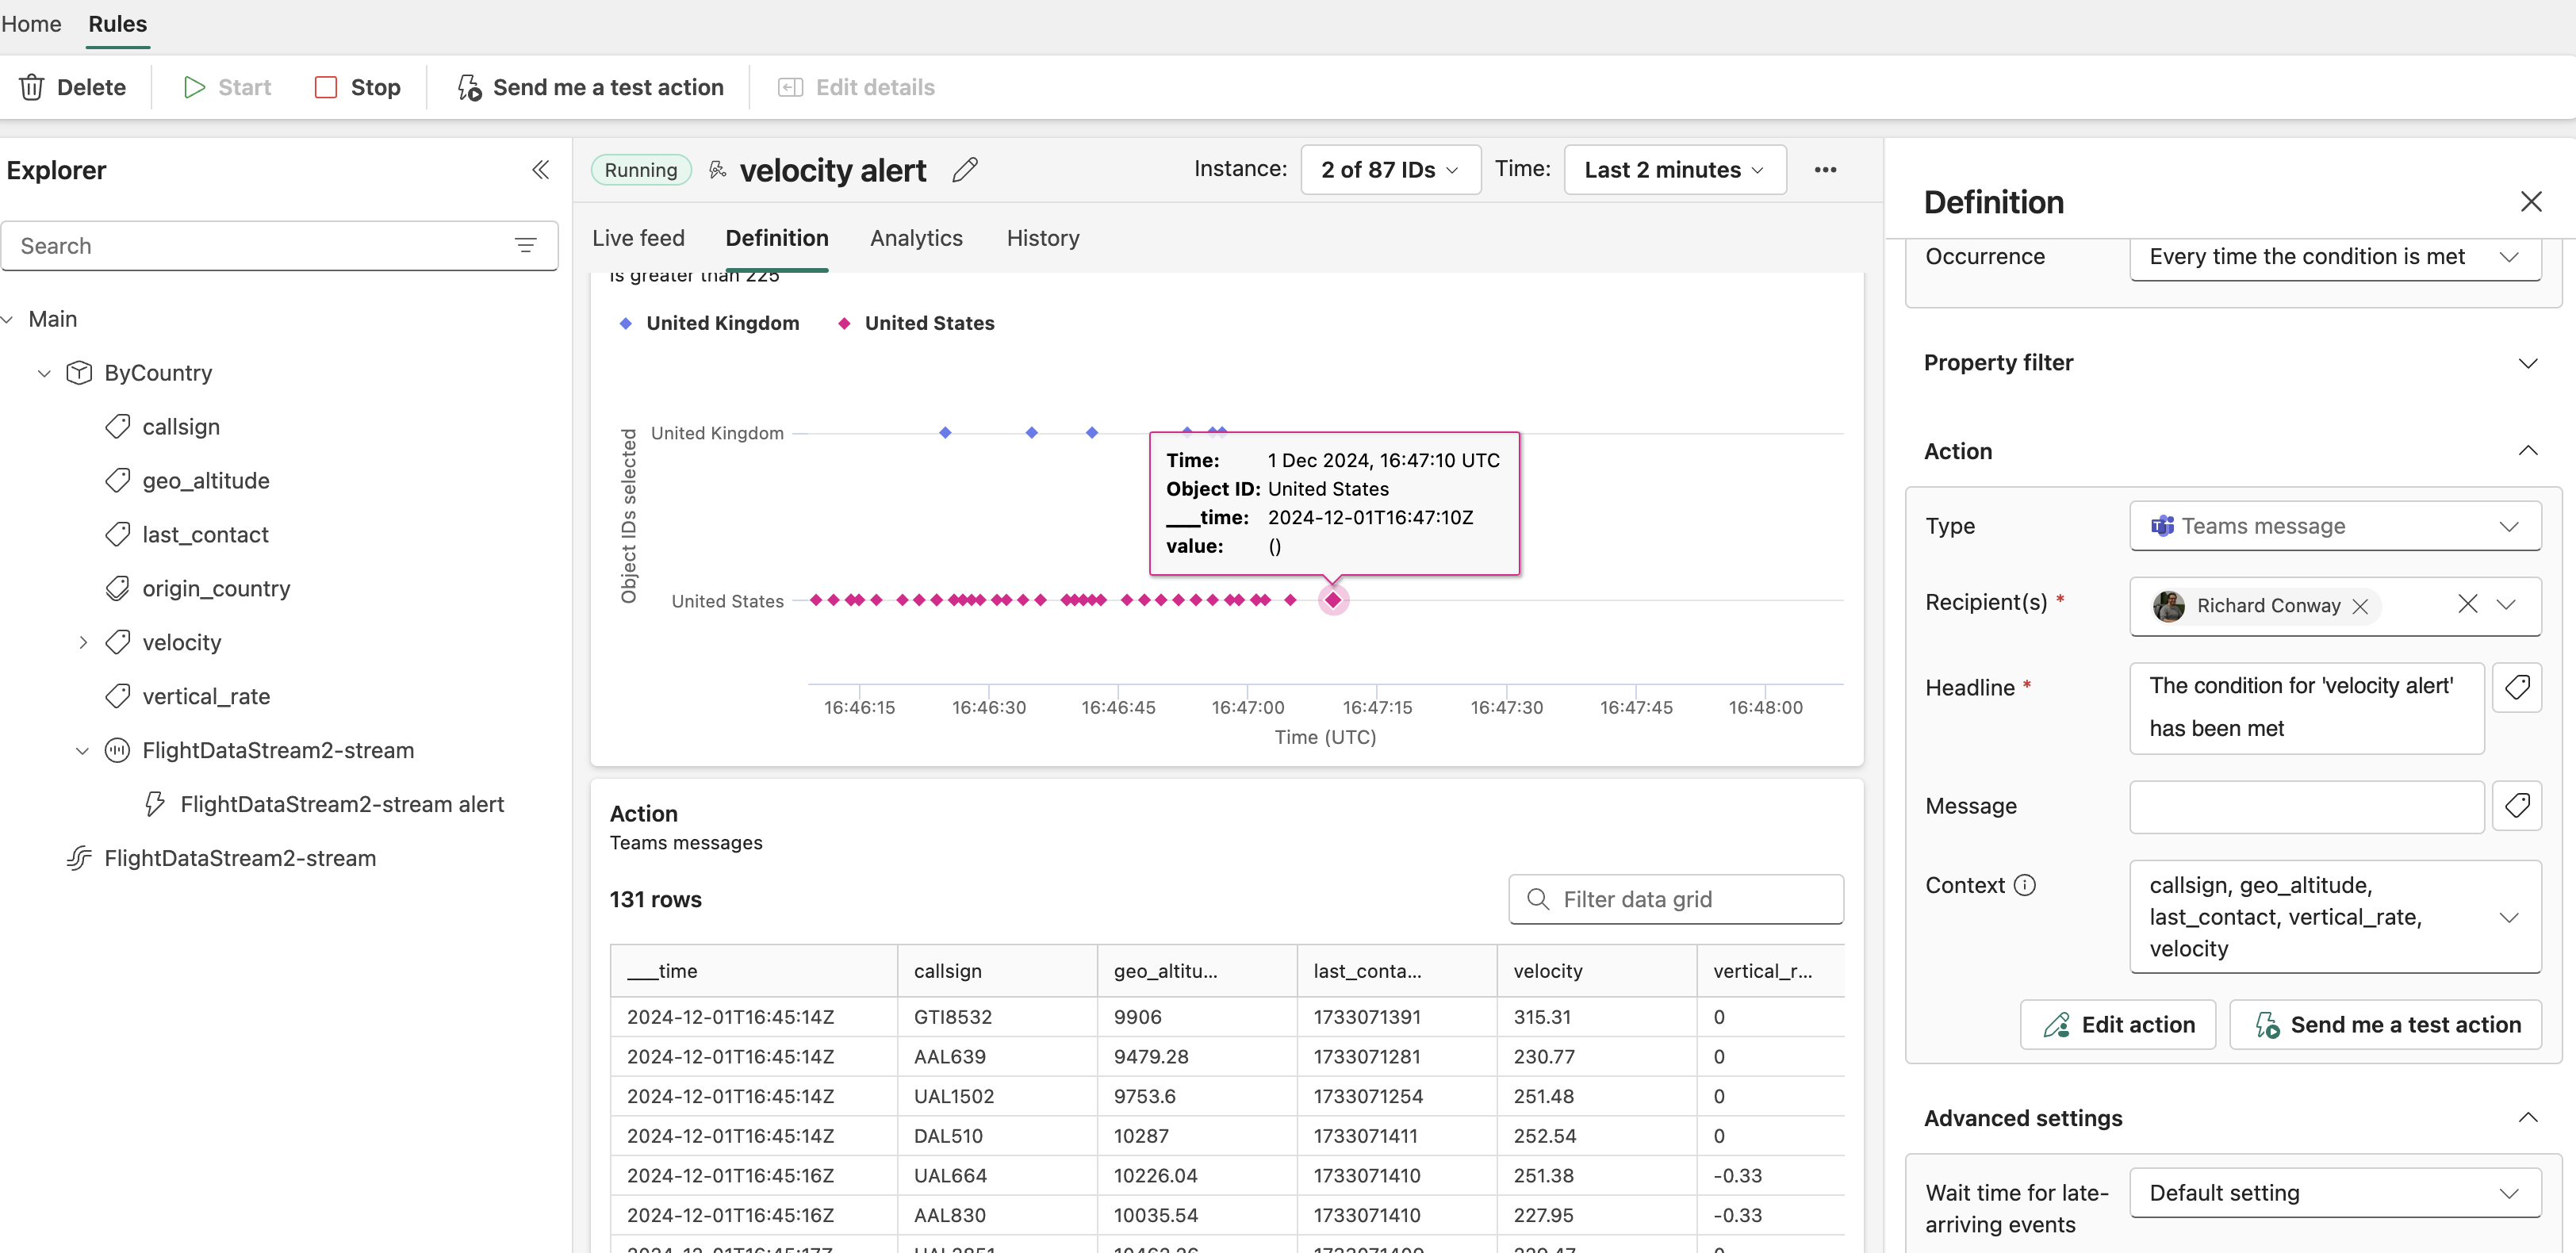Collapse the Main tree node
This screenshot has width=2576, height=1253.
(8, 319)
